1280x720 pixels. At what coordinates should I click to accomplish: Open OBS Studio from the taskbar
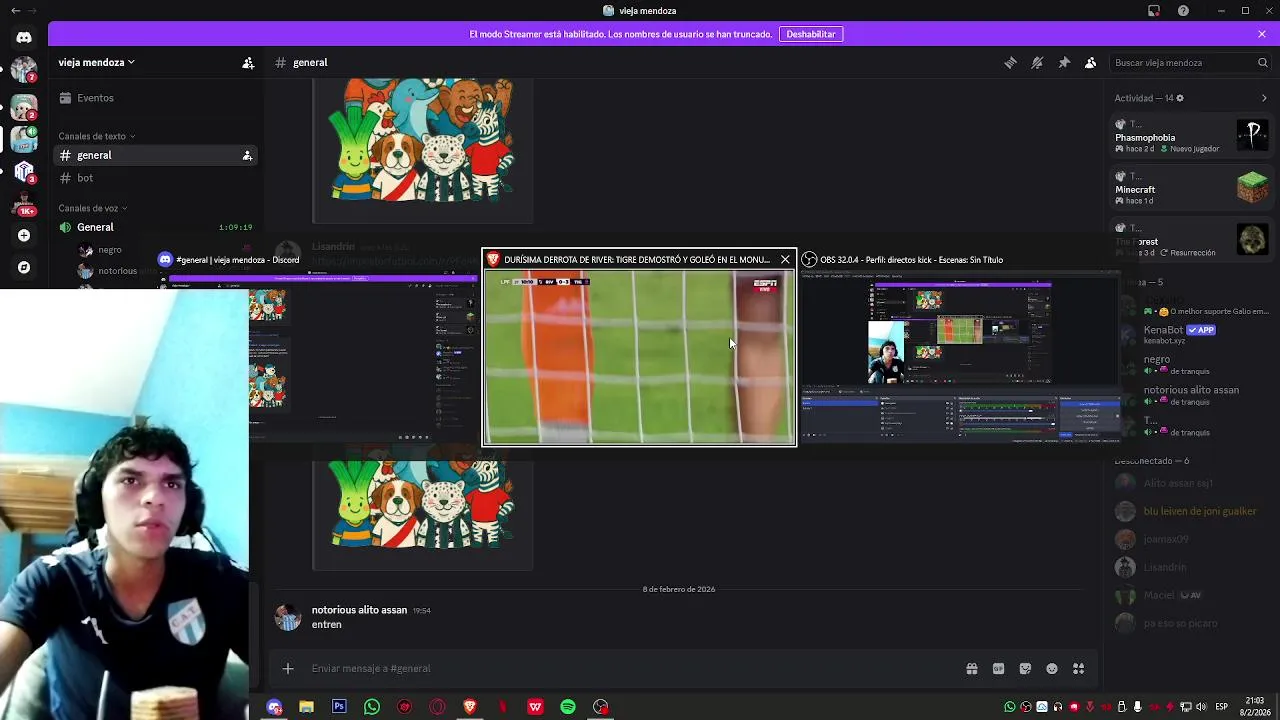(601, 707)
